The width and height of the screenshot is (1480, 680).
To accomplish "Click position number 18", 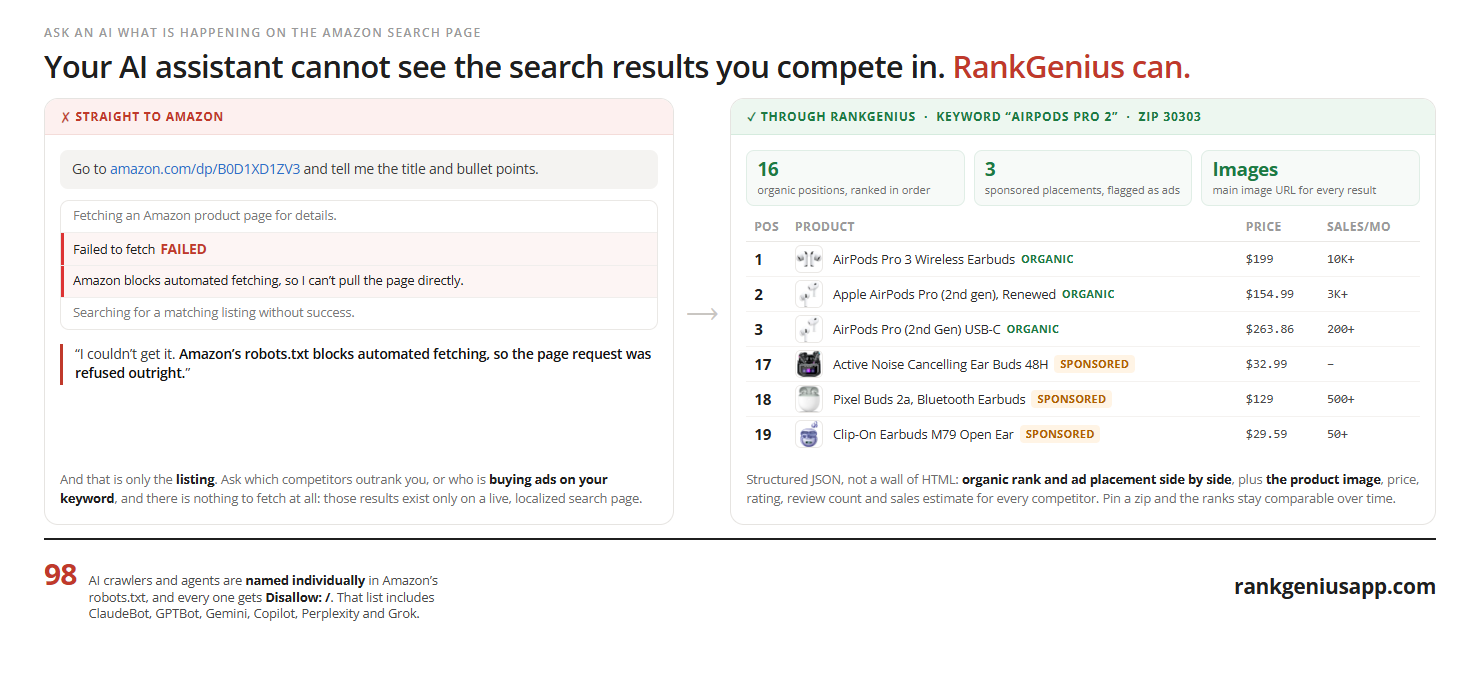I will 763,399.
